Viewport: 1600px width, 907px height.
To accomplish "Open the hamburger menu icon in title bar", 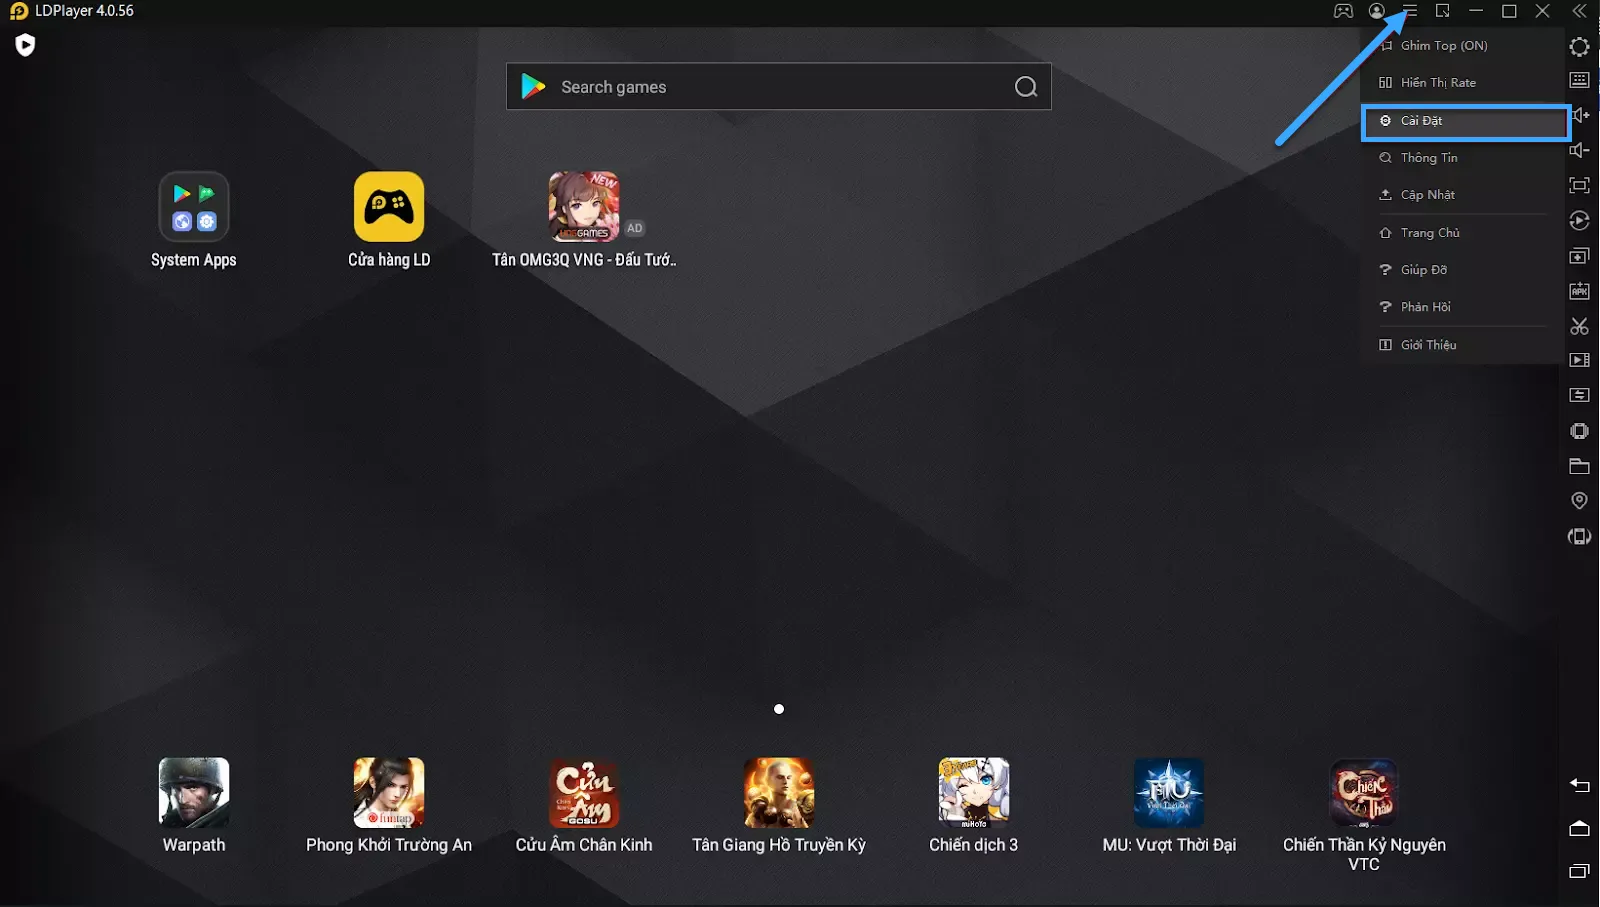I will [x=1410, y=11].
